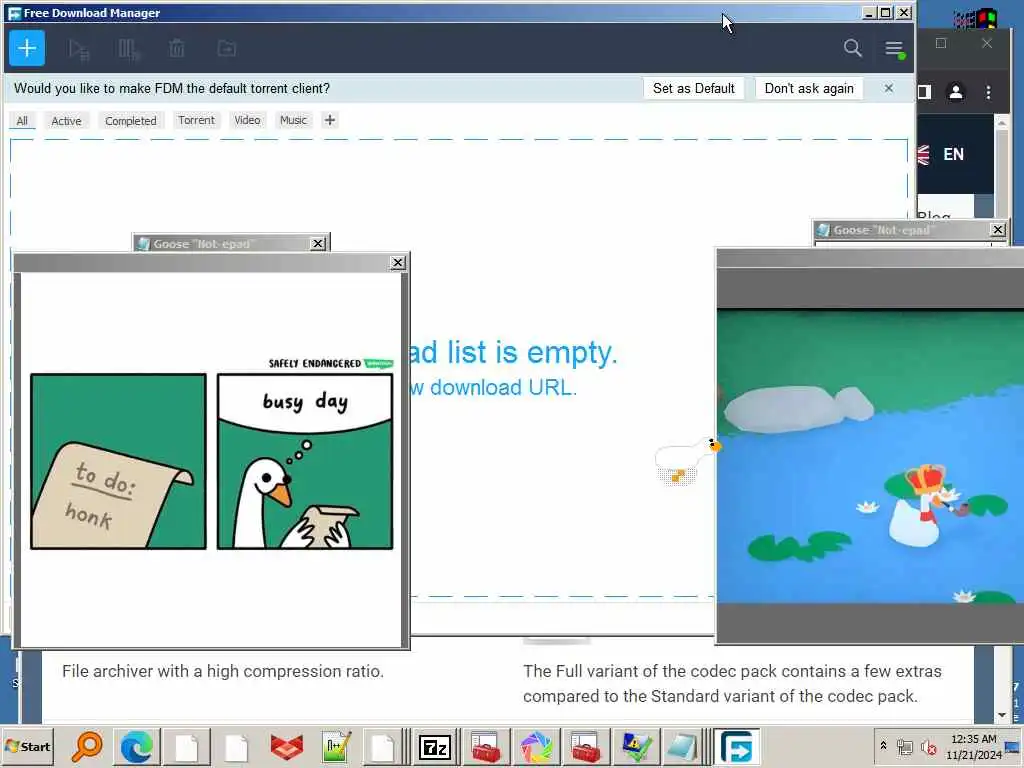Click the red fox Comodo taskbar icon
1024x768 pixels.
click(x=286, y=746)
